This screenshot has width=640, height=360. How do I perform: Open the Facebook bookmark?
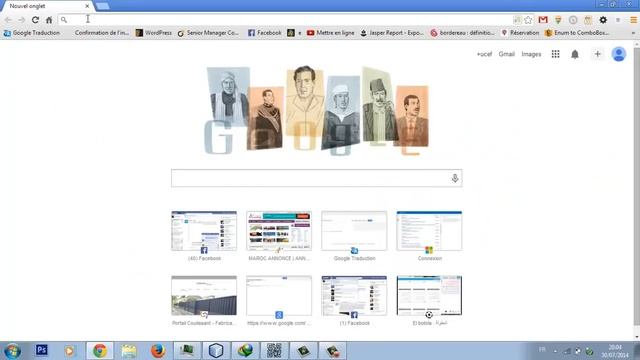264,33
